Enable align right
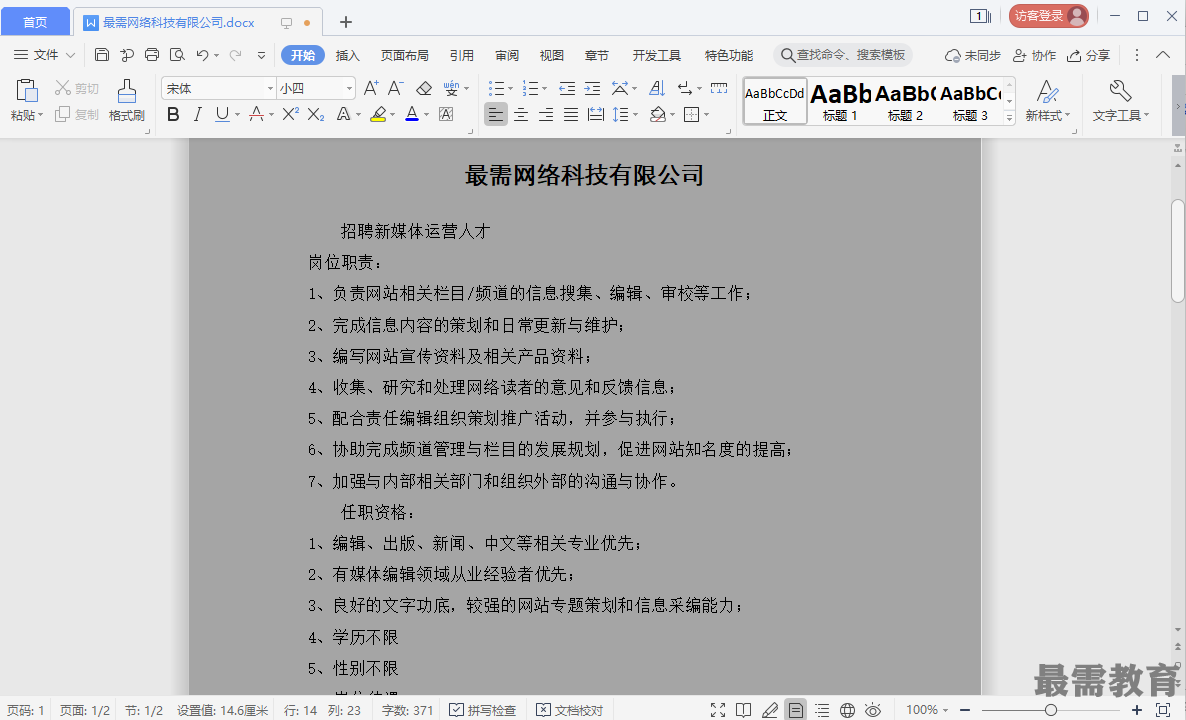 [545, 114]
